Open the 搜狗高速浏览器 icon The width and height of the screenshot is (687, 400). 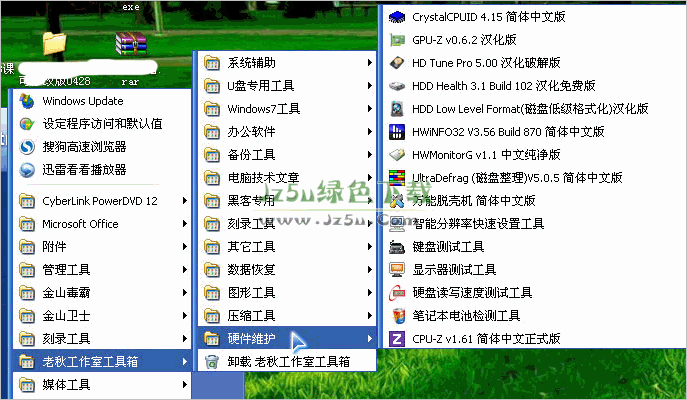(27, 147)
